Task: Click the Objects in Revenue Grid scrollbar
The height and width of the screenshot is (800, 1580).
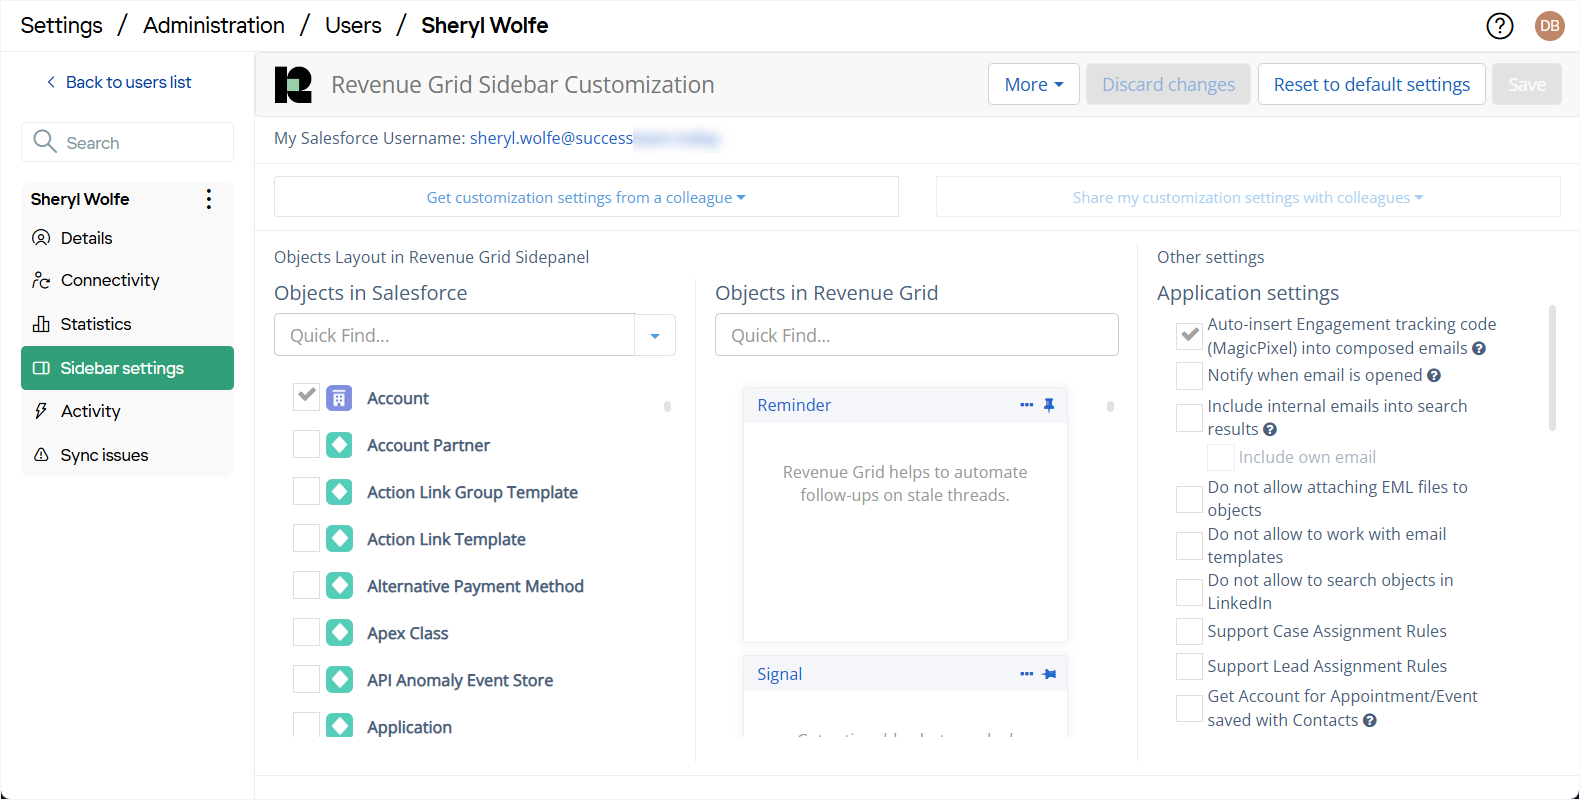Action: [x=1110, y=406]
